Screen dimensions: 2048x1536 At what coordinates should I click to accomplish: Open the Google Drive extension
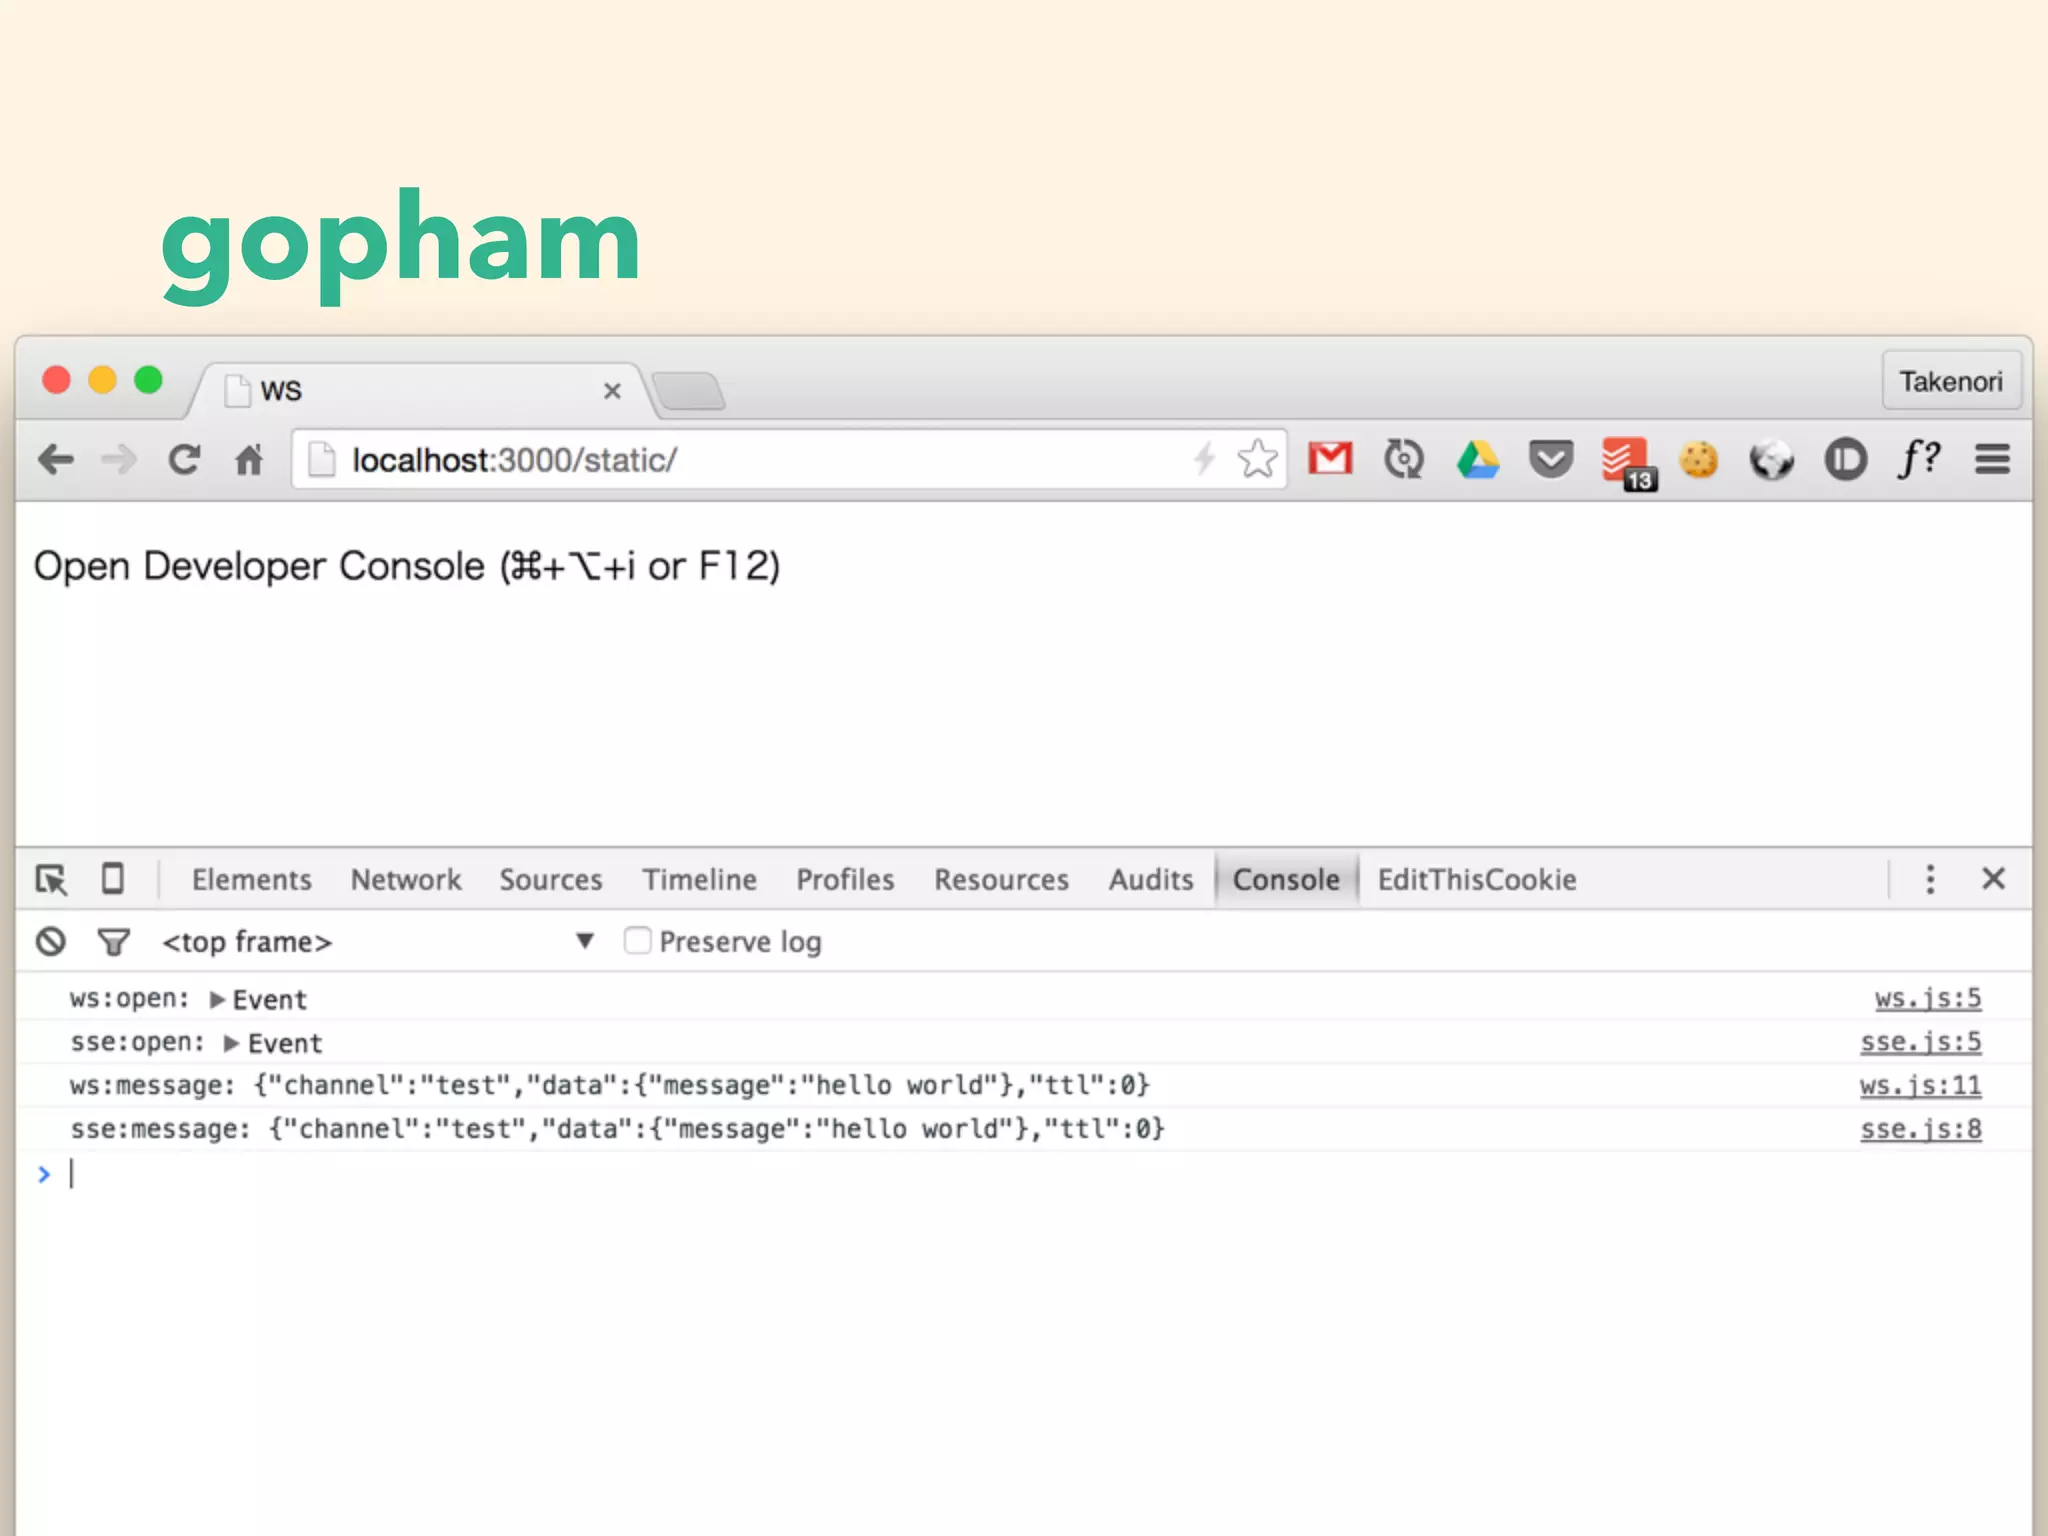(x=1478, y=460)
